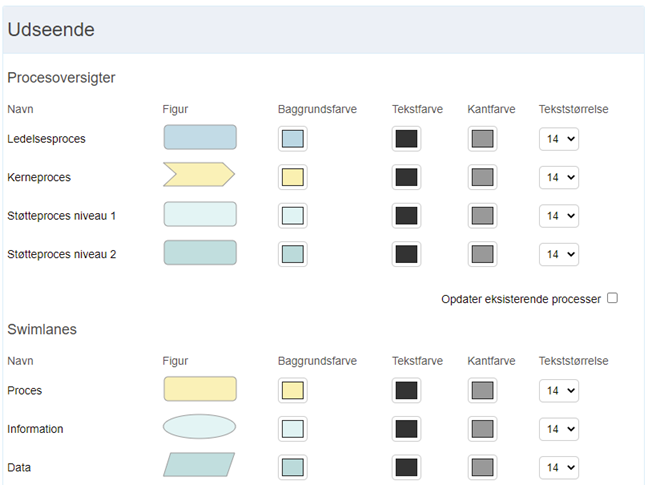Click the Proces yellow rectangle figure
This screenshot has height=485, width=648.
point(200,389)
